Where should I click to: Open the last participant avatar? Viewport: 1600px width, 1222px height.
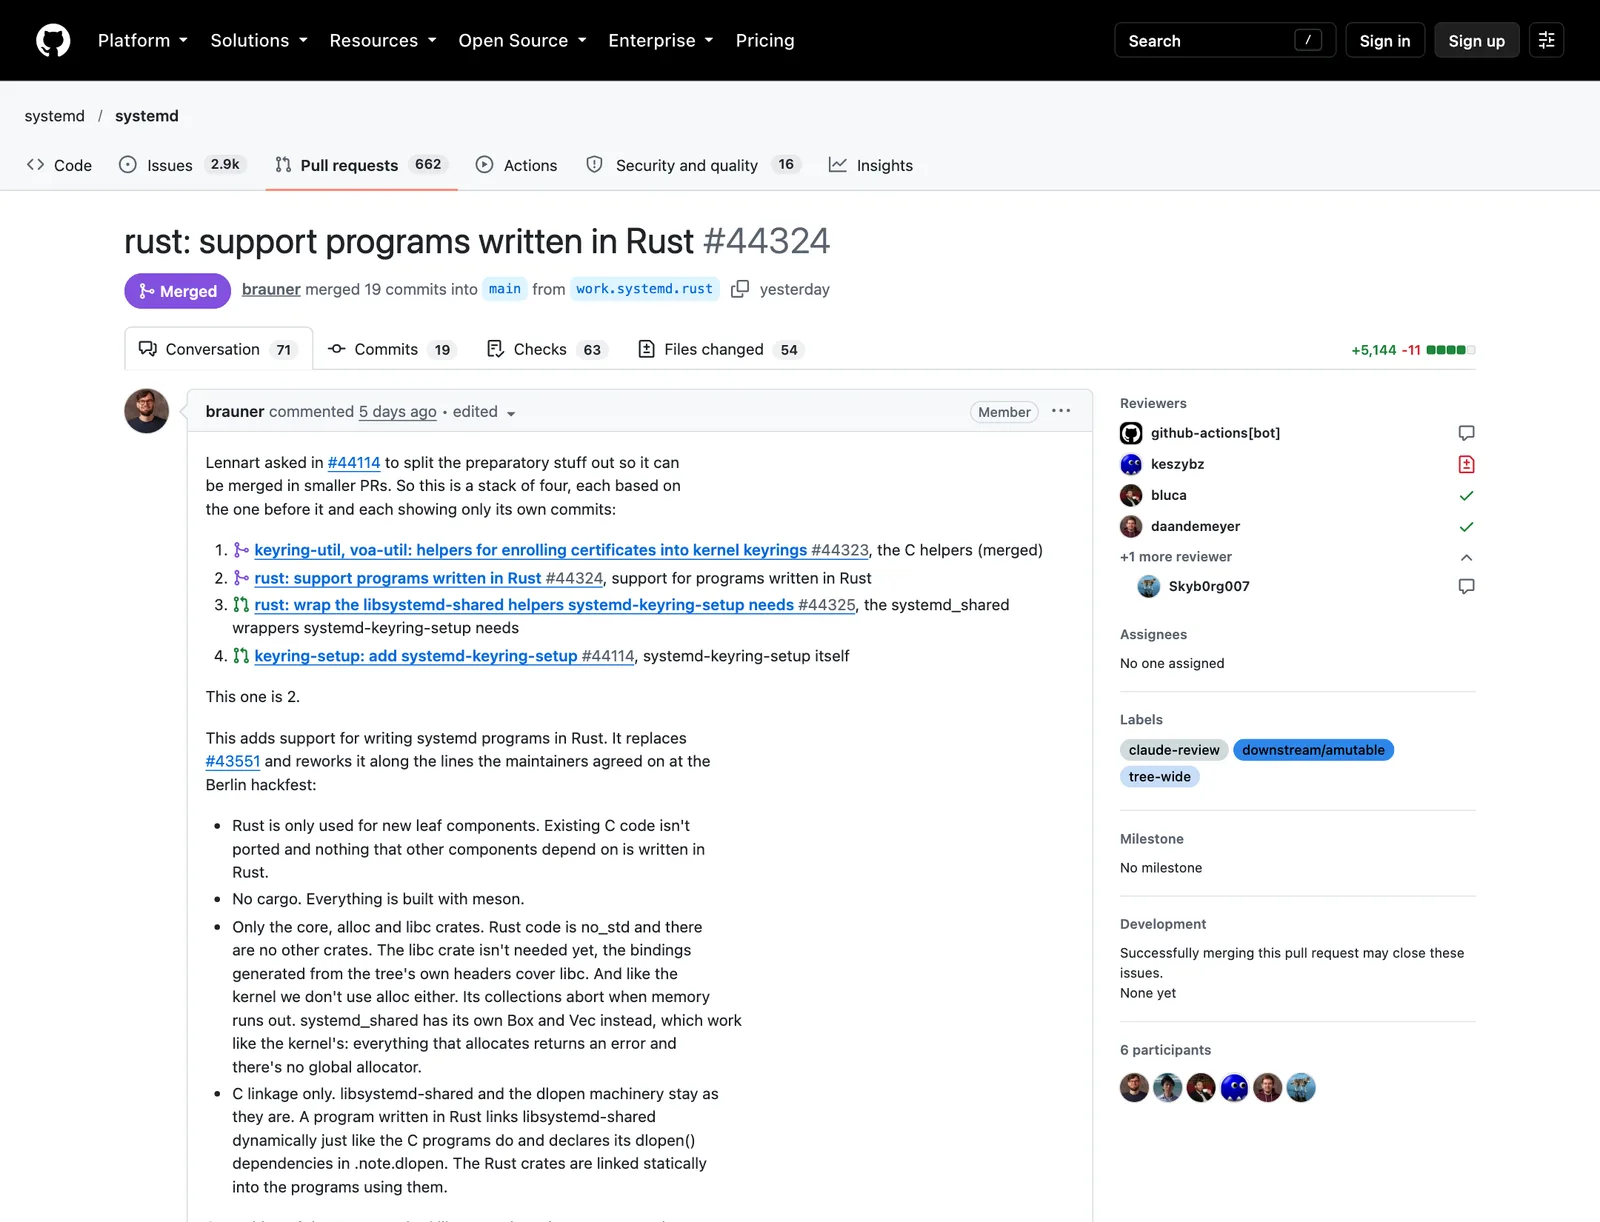(x=1301, y=1087)
